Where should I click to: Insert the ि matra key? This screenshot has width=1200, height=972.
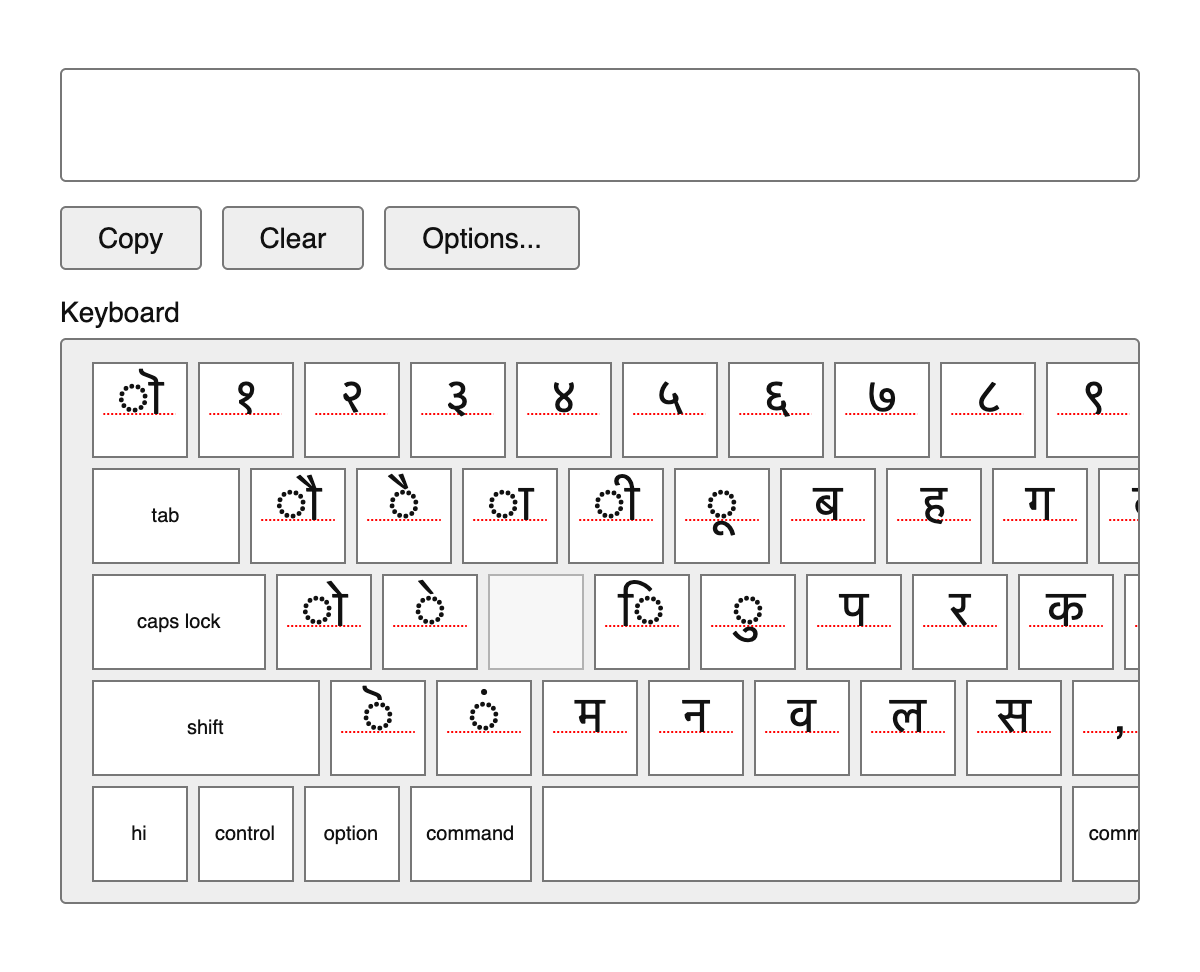tap(642, 622)
